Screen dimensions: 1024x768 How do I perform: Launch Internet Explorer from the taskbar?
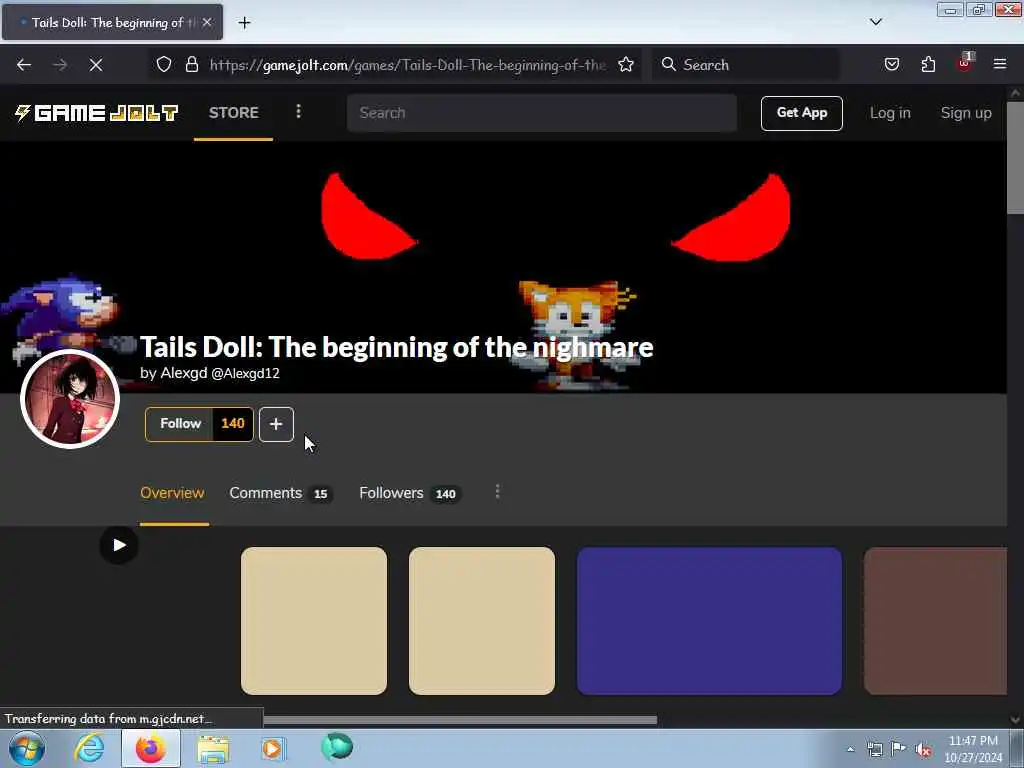(x=89, y=748)
